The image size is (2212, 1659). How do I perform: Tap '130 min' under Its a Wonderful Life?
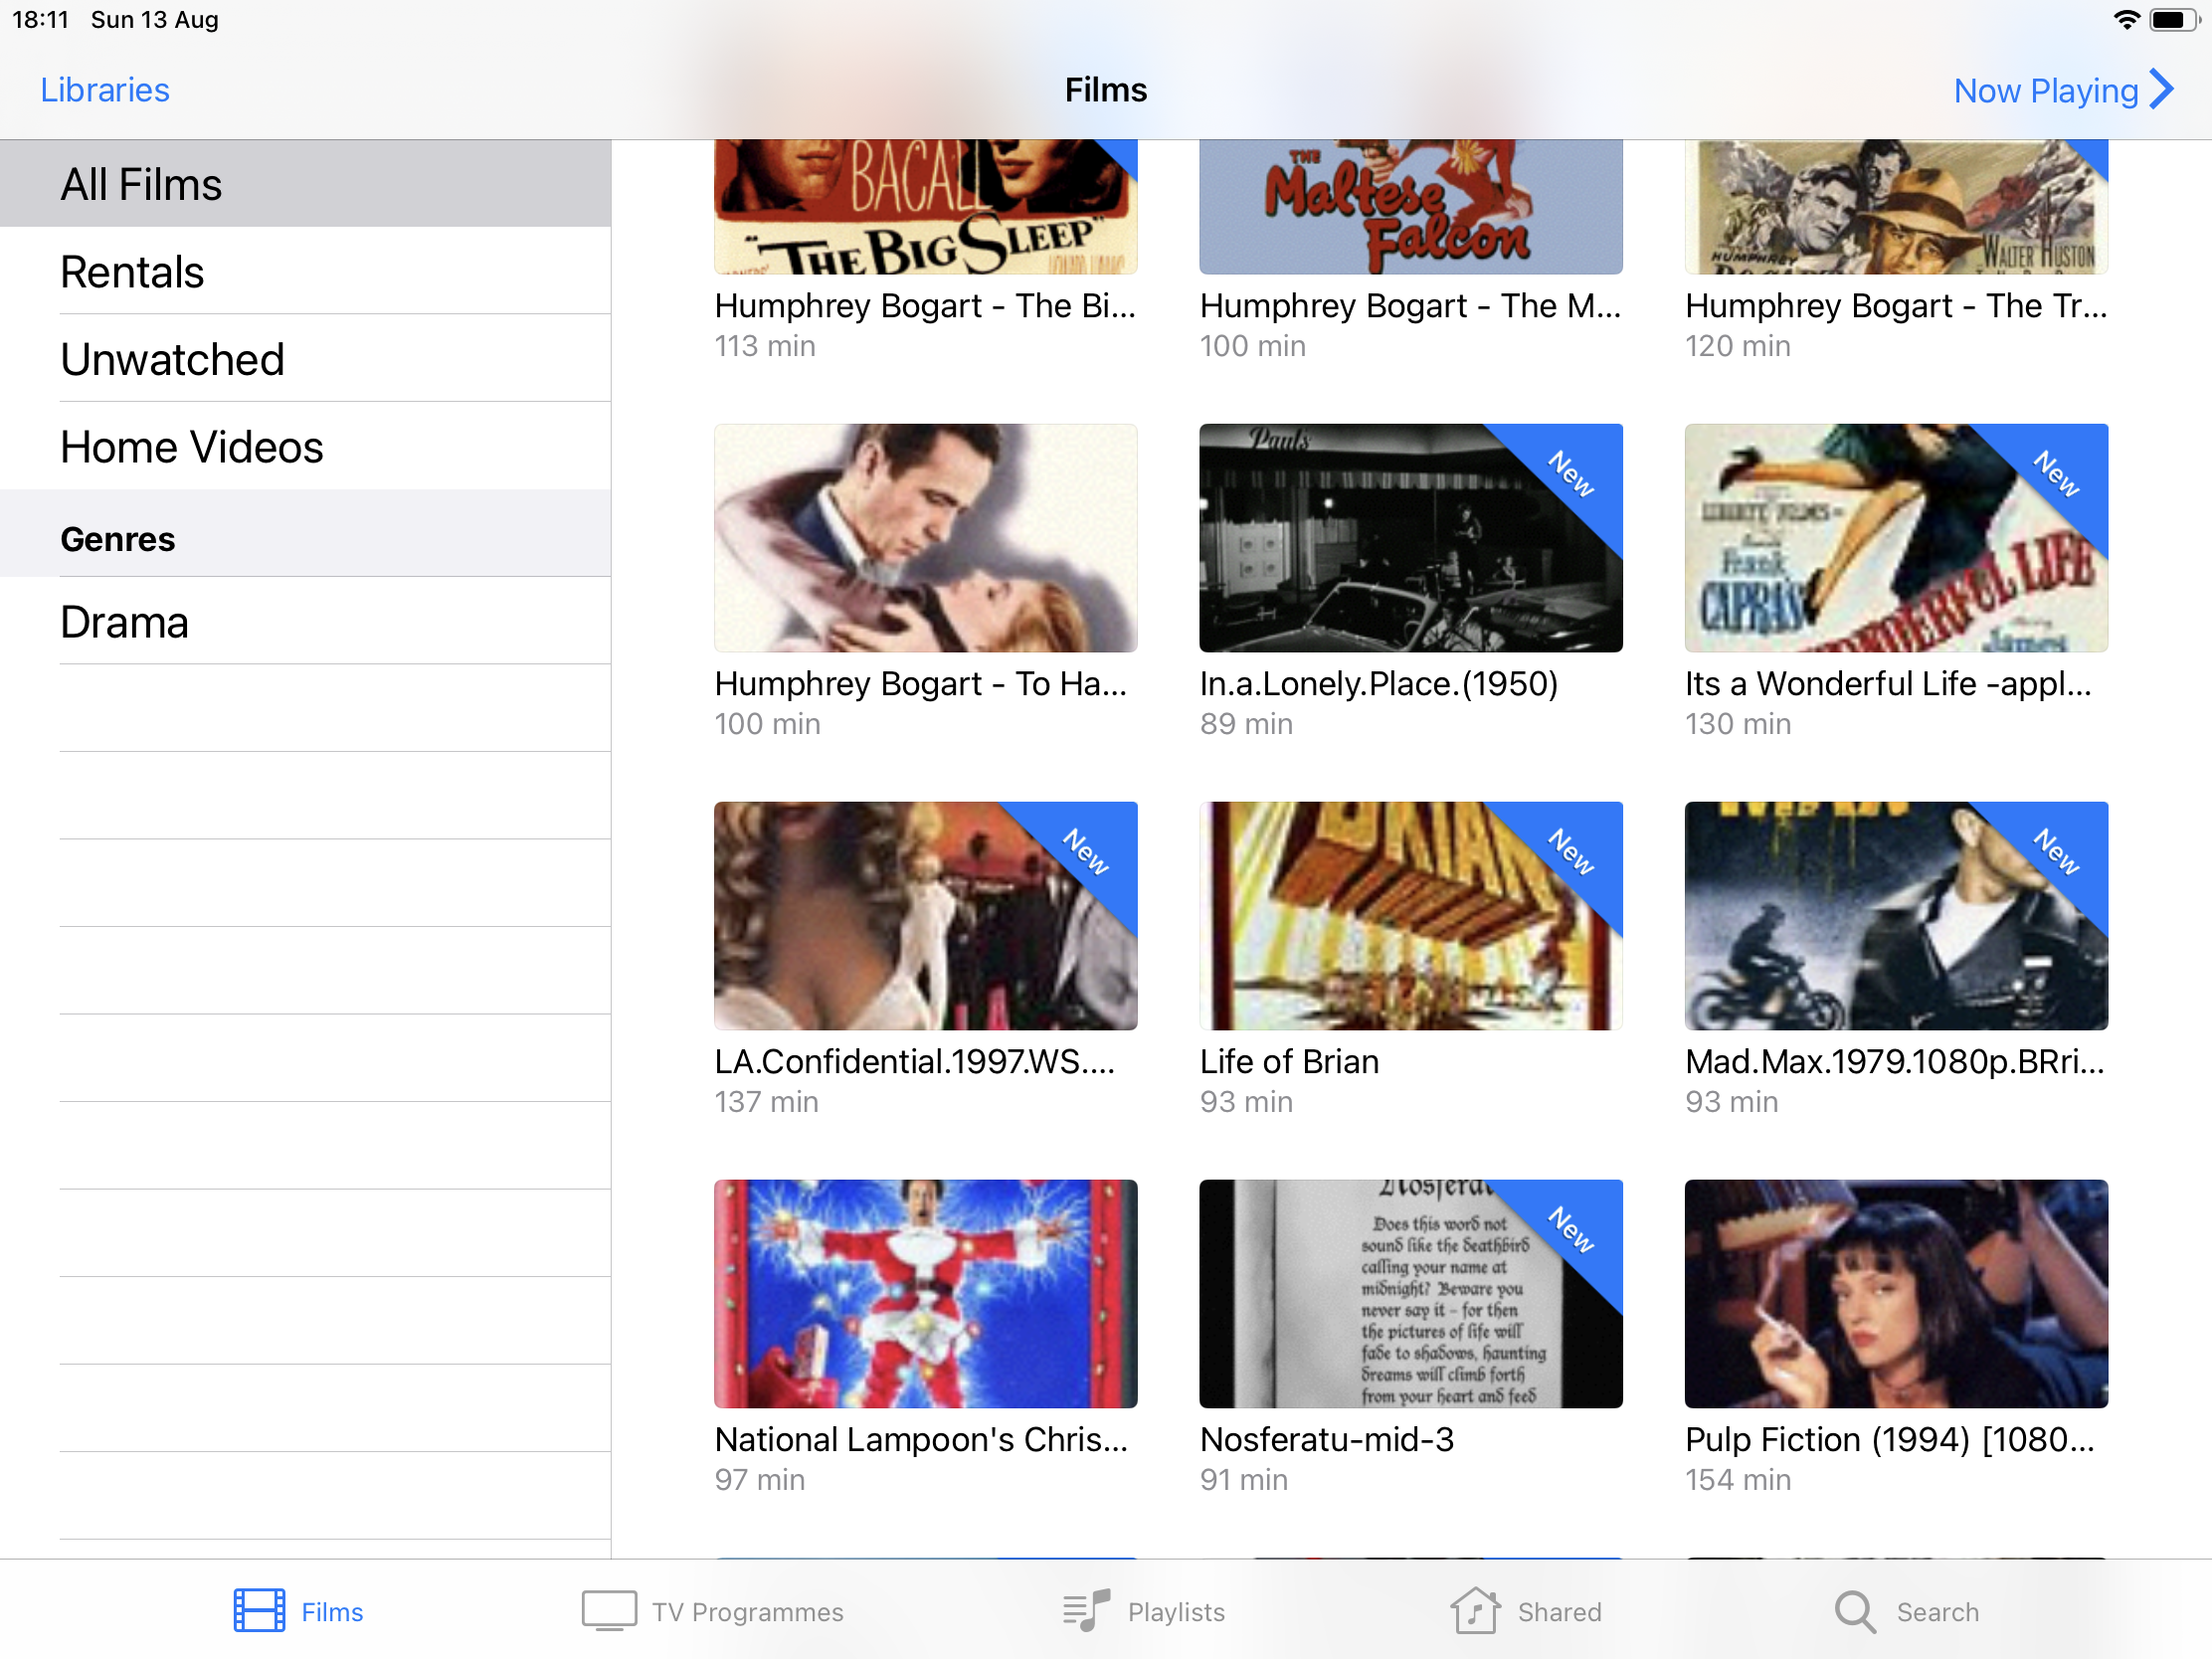pyautogui.click(x=1738, y=724)
